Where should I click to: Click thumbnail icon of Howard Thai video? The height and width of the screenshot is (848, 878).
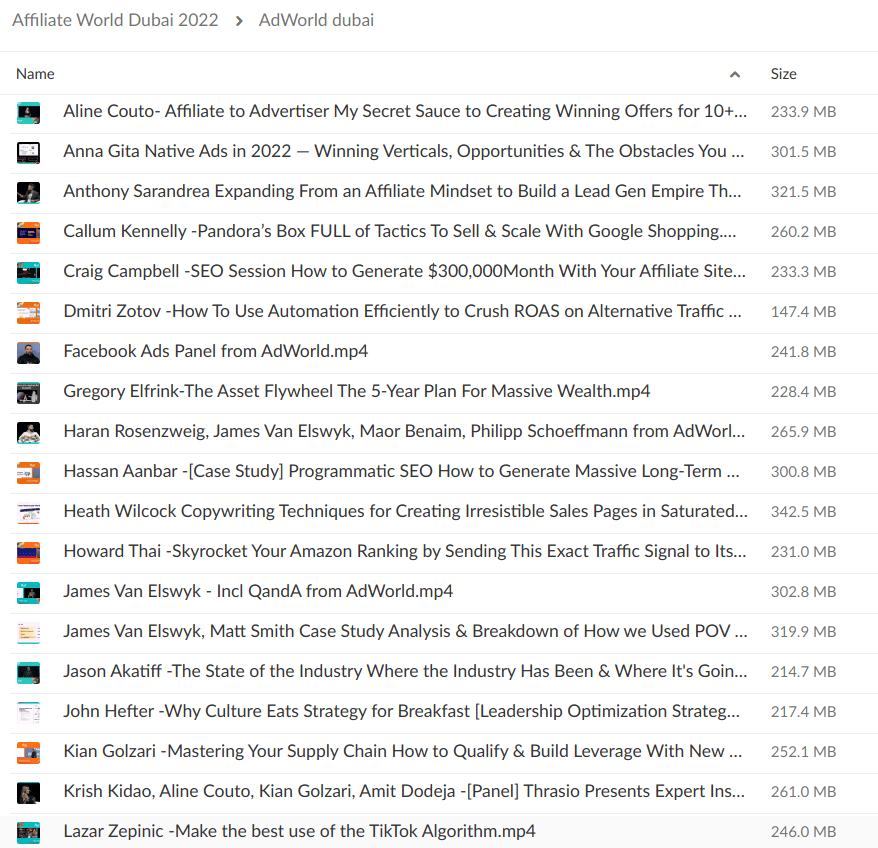(x=28, y=552)
